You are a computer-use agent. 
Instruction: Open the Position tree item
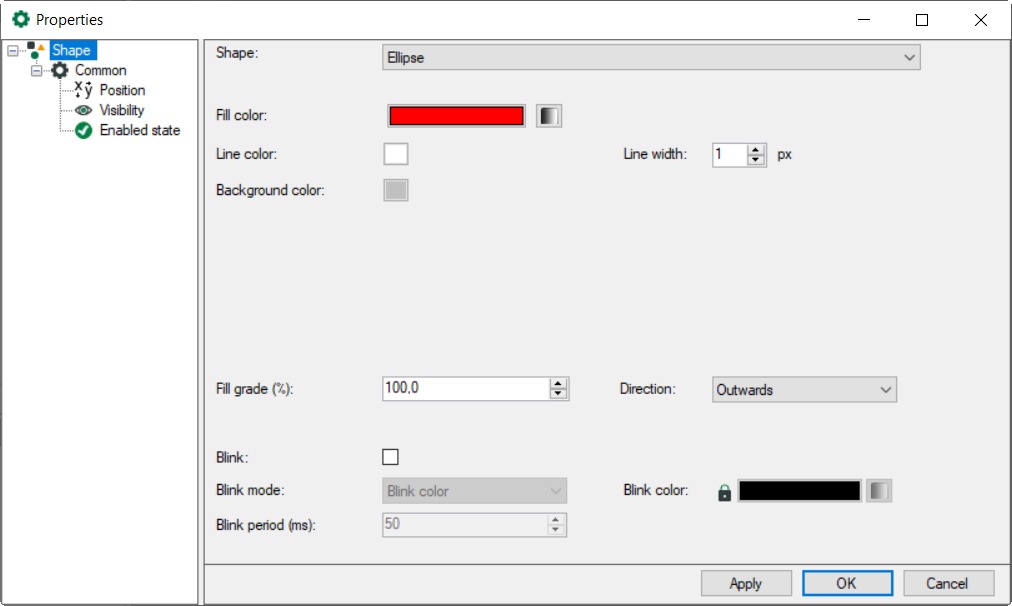click(123, 90)
